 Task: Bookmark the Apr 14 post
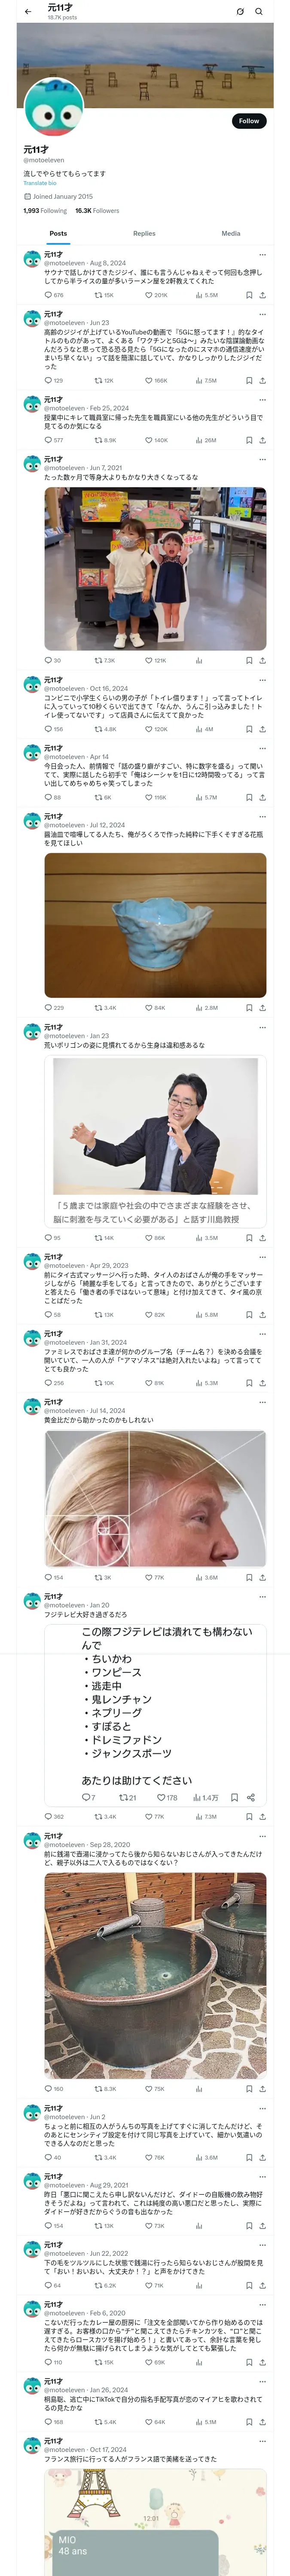(249, 797)
